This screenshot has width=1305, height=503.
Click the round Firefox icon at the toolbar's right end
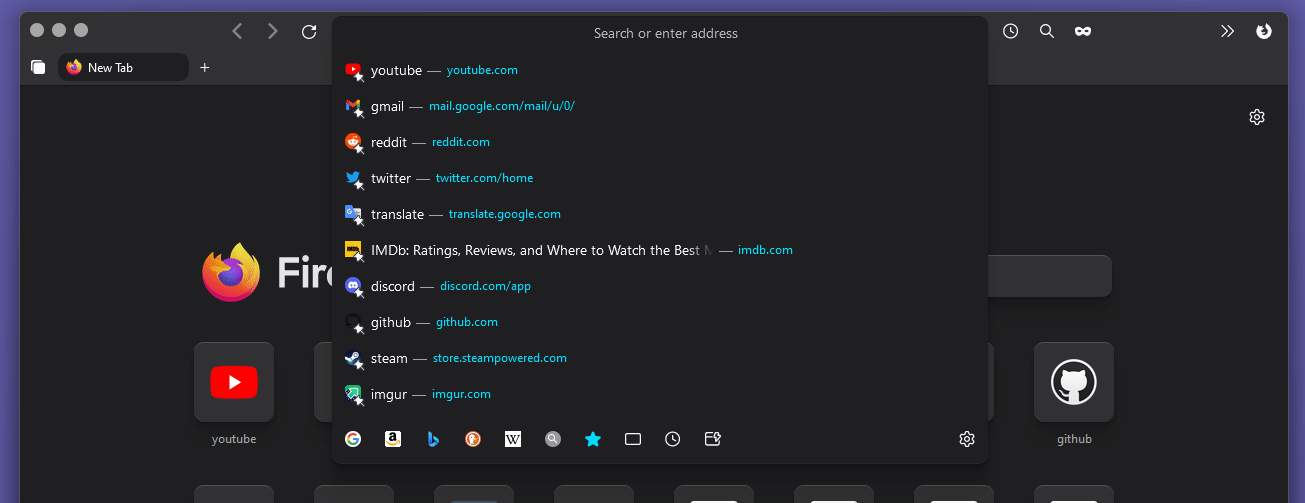pos(1264,31)
